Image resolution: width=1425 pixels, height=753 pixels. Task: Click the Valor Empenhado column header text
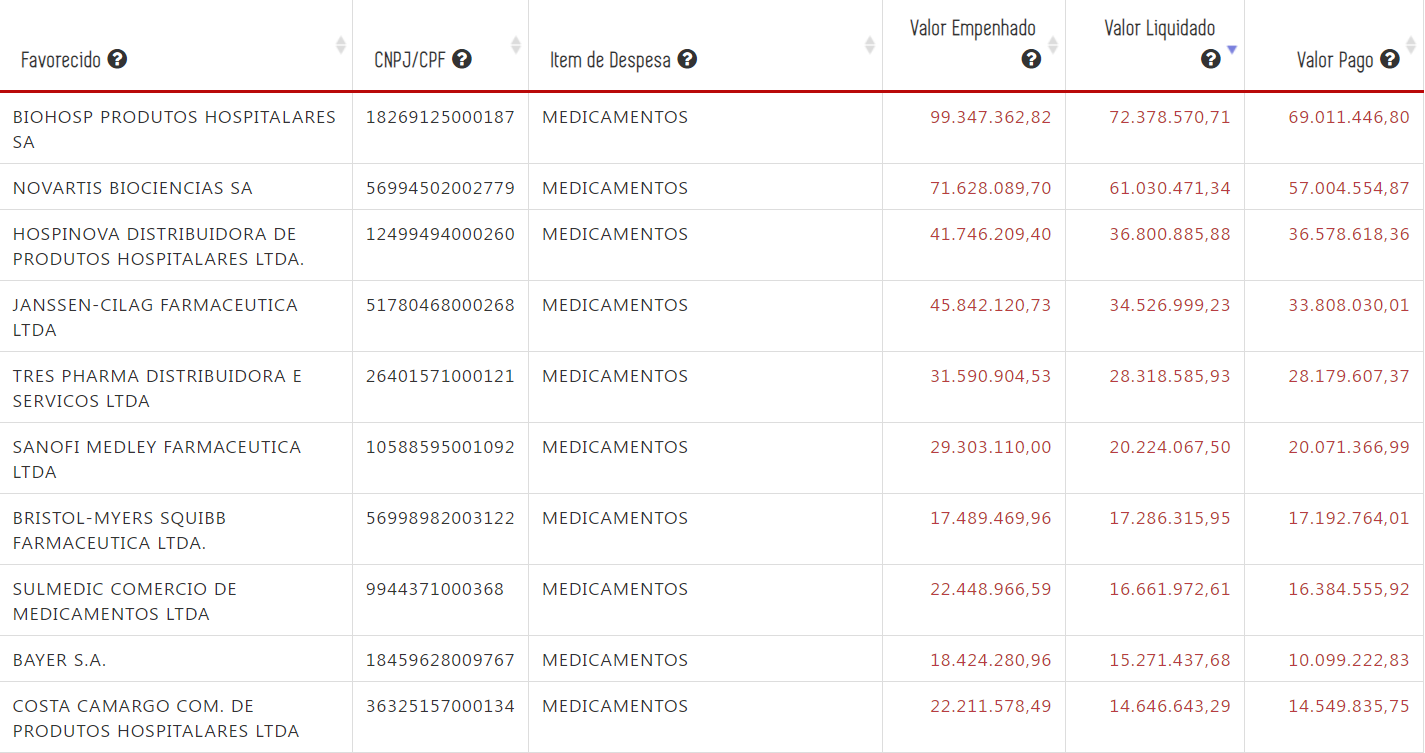coord(972,28)
